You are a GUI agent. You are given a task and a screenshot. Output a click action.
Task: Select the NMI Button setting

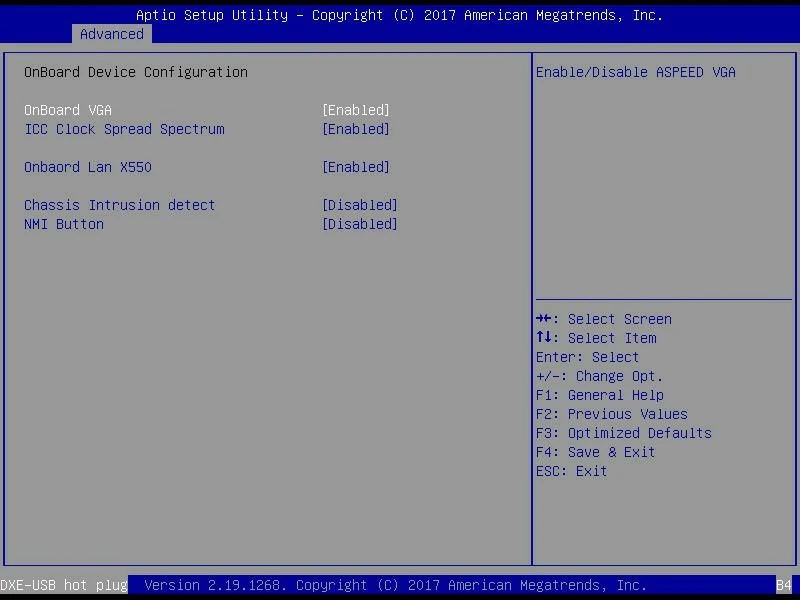coord(64,224)
